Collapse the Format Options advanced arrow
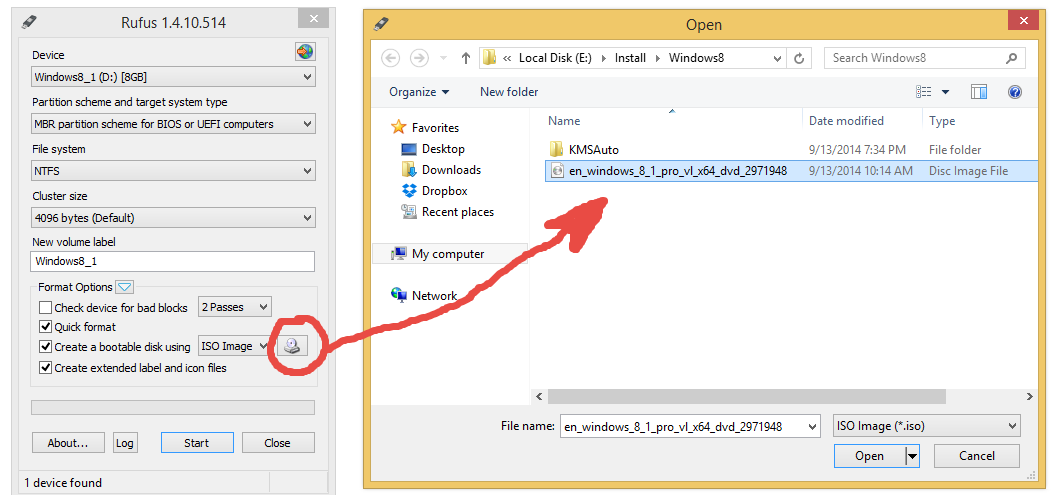1053x495 pixels. 124,287
